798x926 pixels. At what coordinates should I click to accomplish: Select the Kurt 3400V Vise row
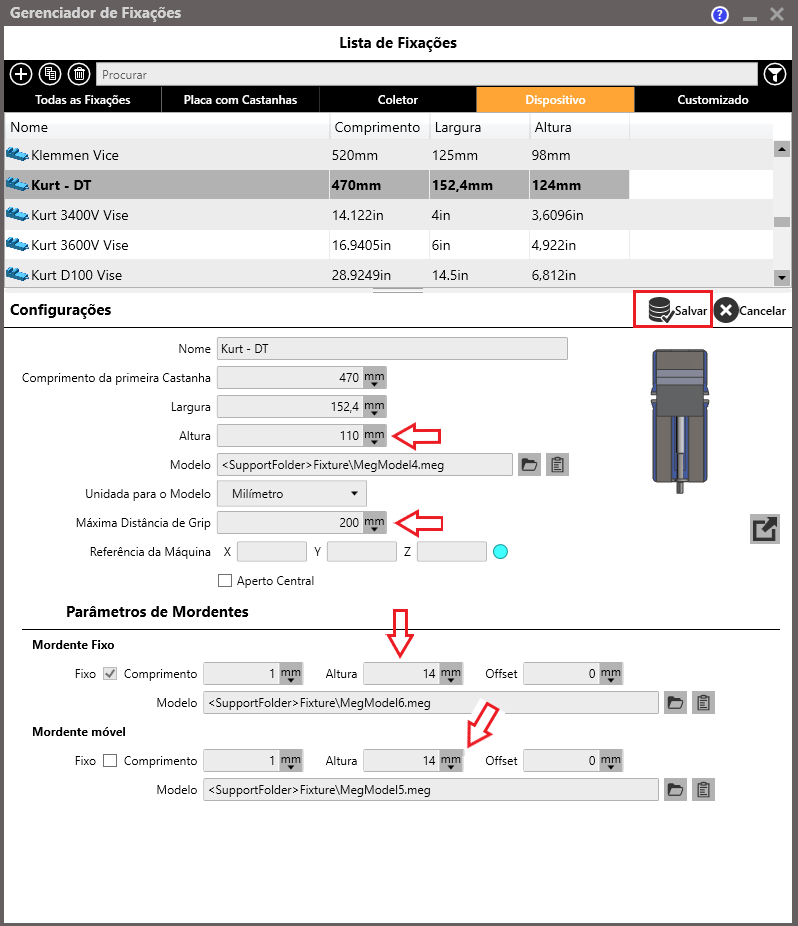[x=389, y=215]
